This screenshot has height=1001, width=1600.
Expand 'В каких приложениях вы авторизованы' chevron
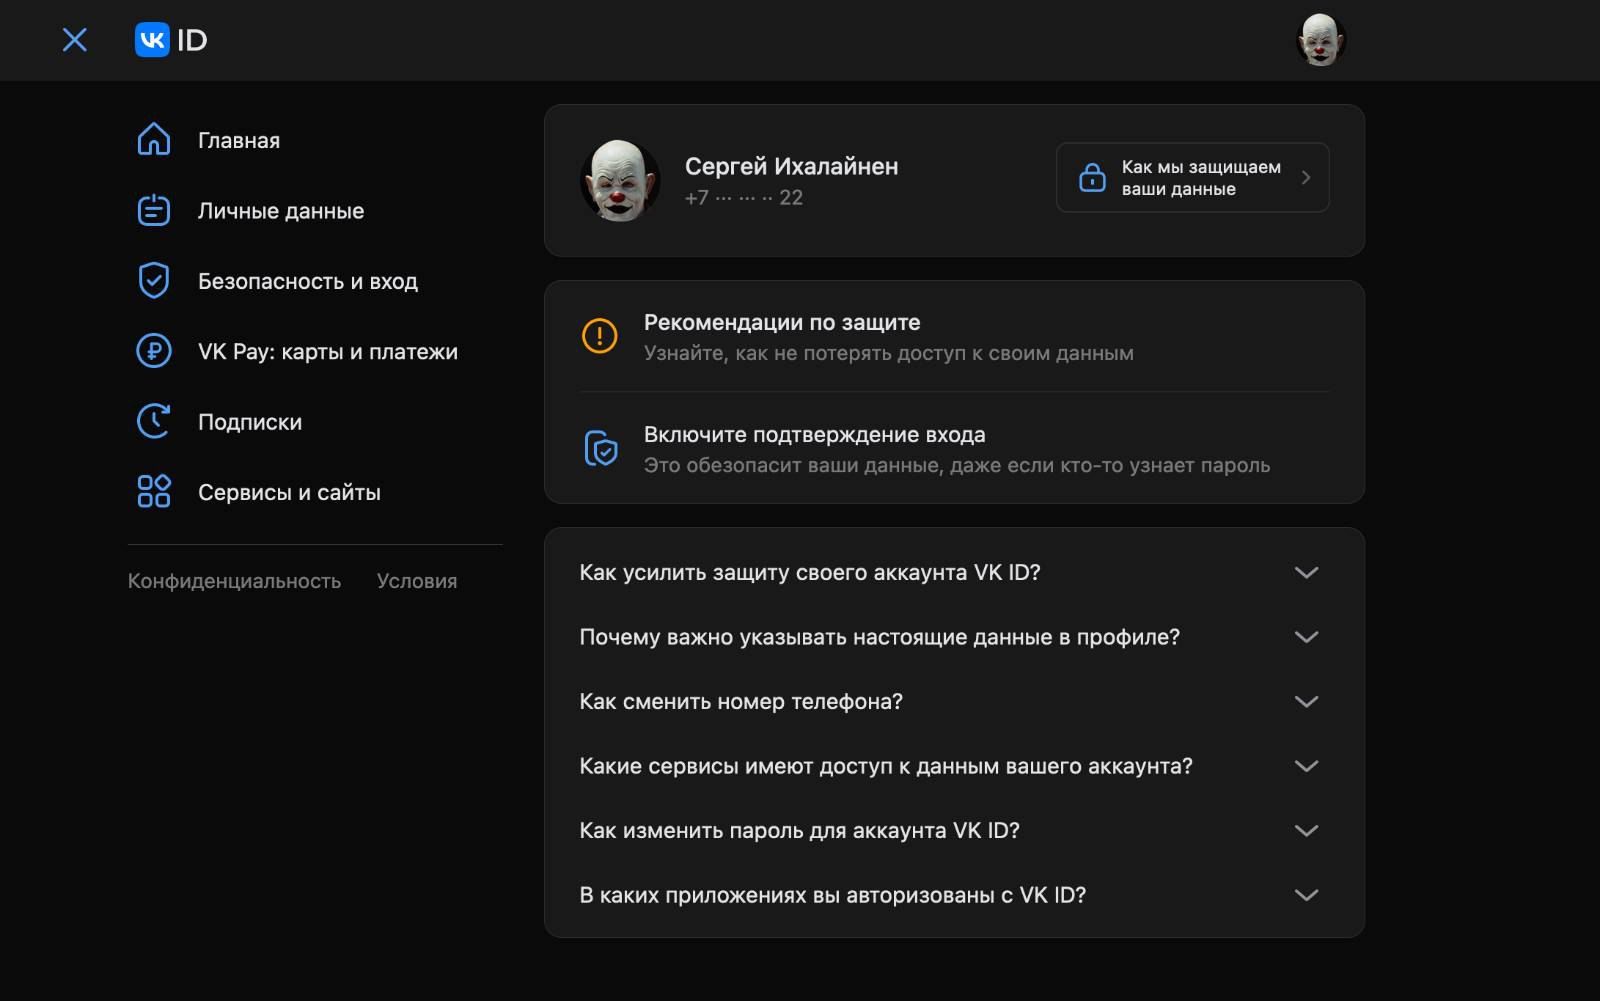[x=1306, y=895]
